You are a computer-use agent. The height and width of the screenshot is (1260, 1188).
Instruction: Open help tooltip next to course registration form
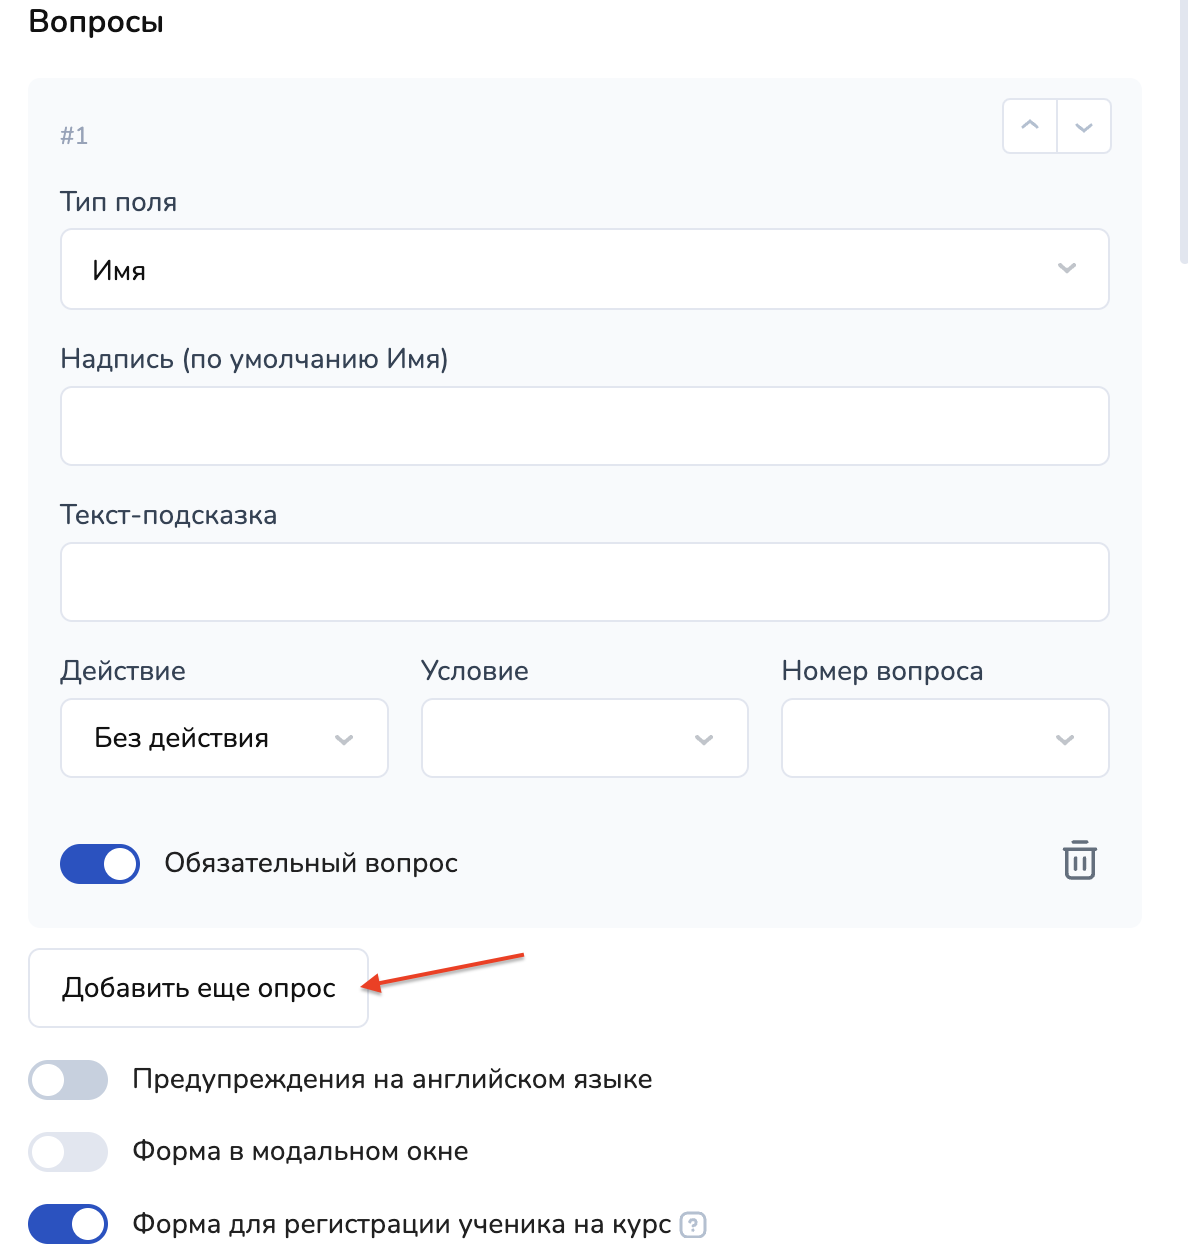[x=693, y=1224]
